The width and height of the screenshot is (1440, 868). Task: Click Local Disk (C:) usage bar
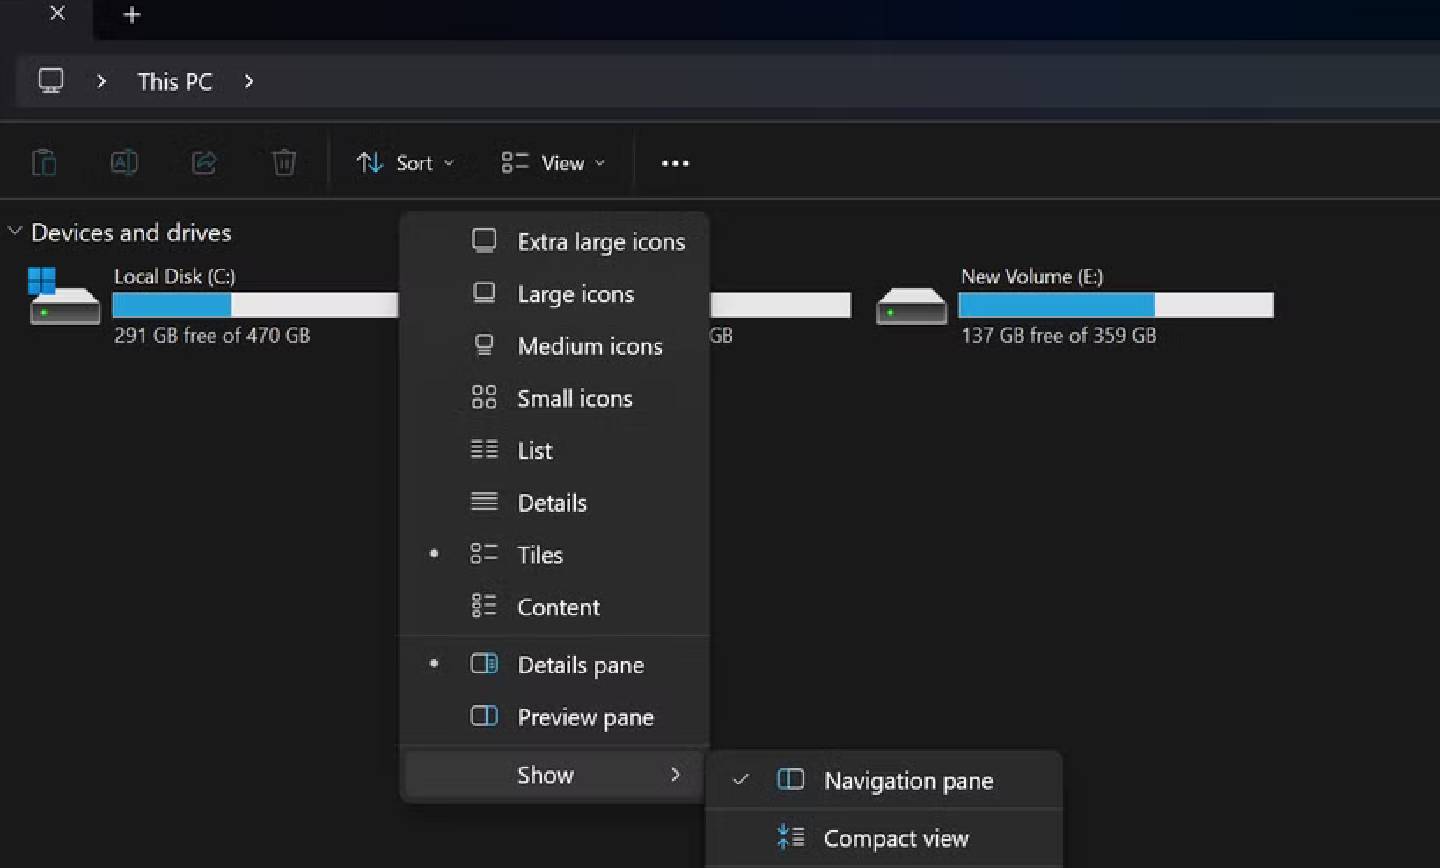point(255,305)
